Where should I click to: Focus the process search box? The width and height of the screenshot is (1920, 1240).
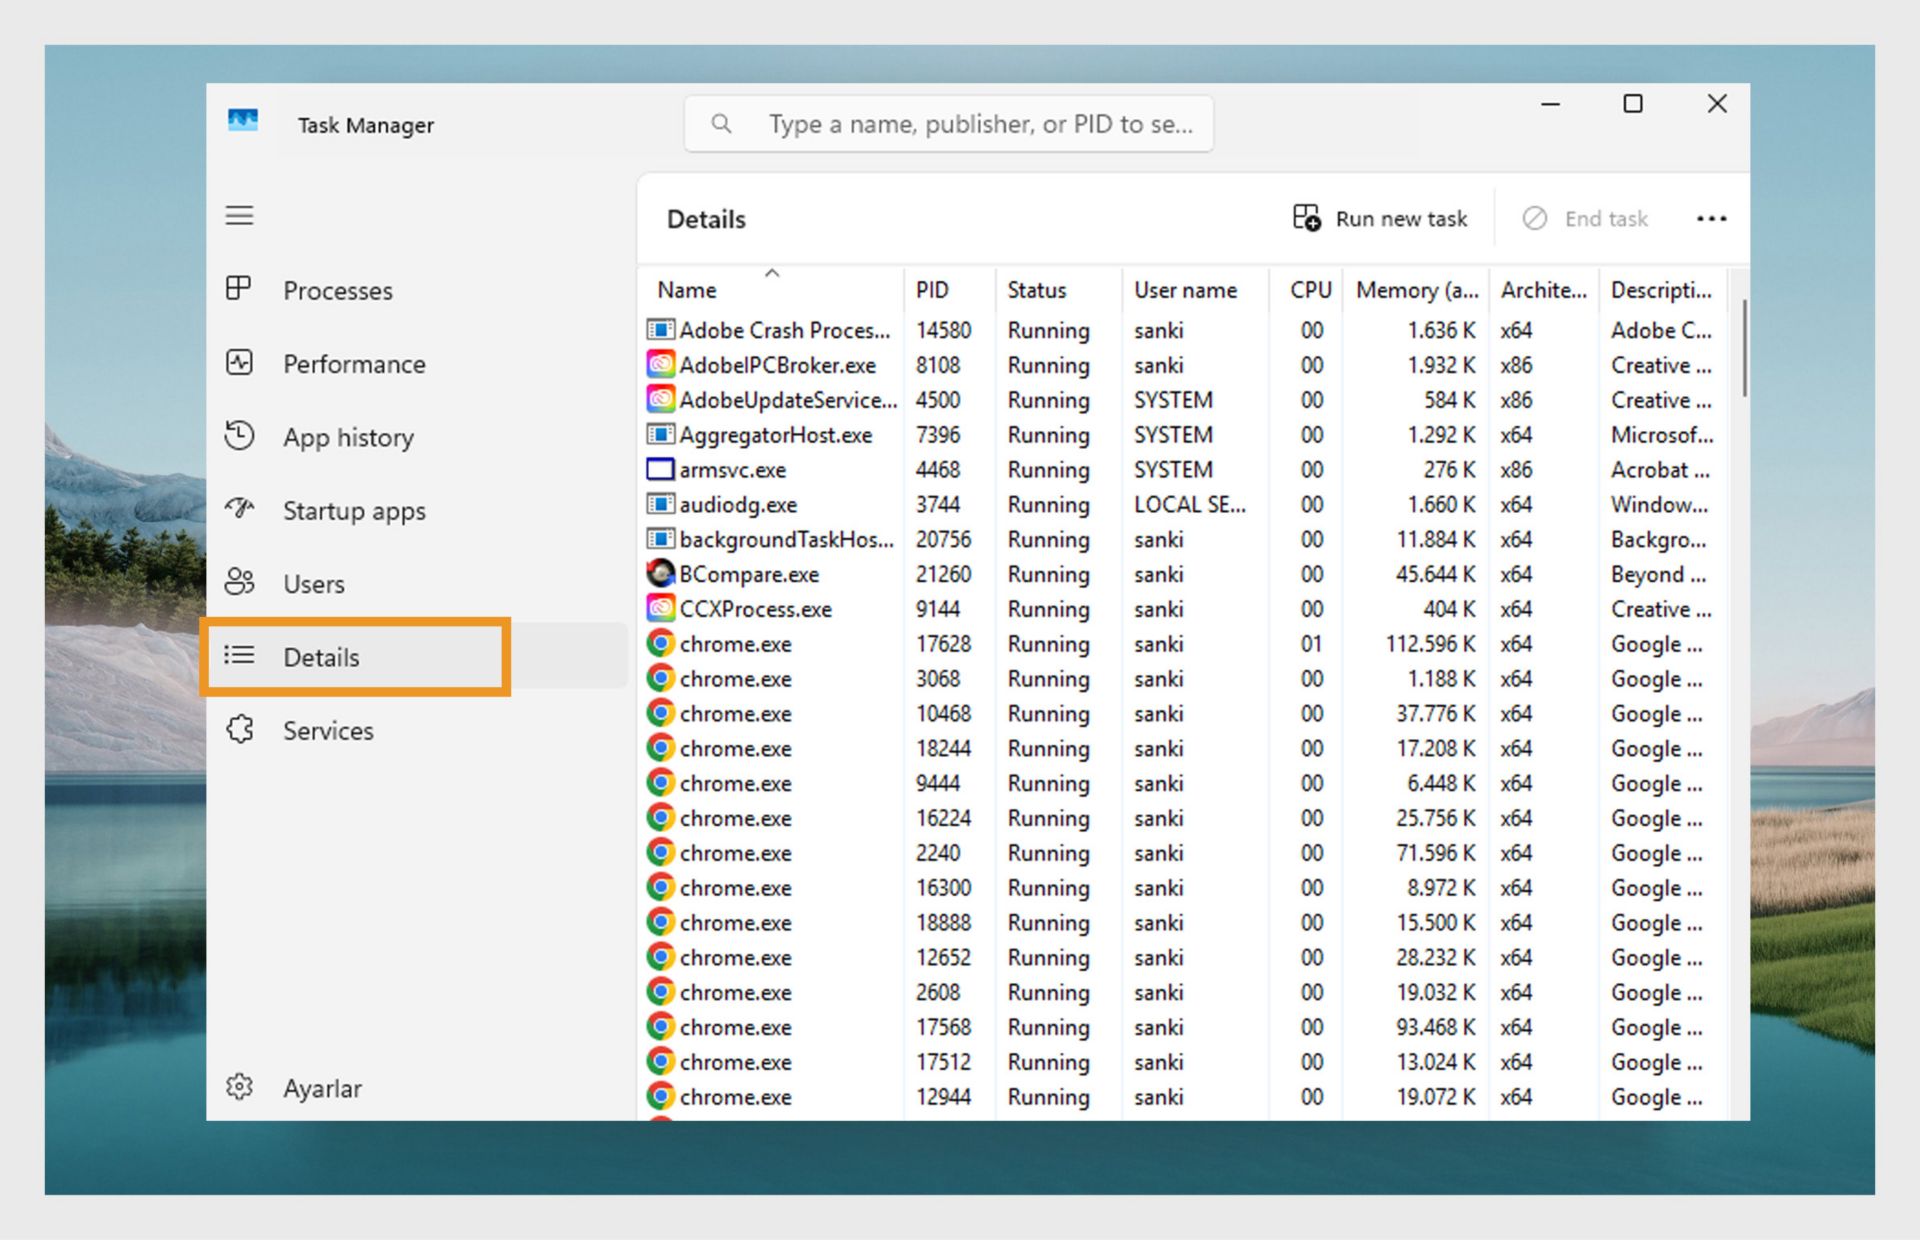click(x=978, y=124)
